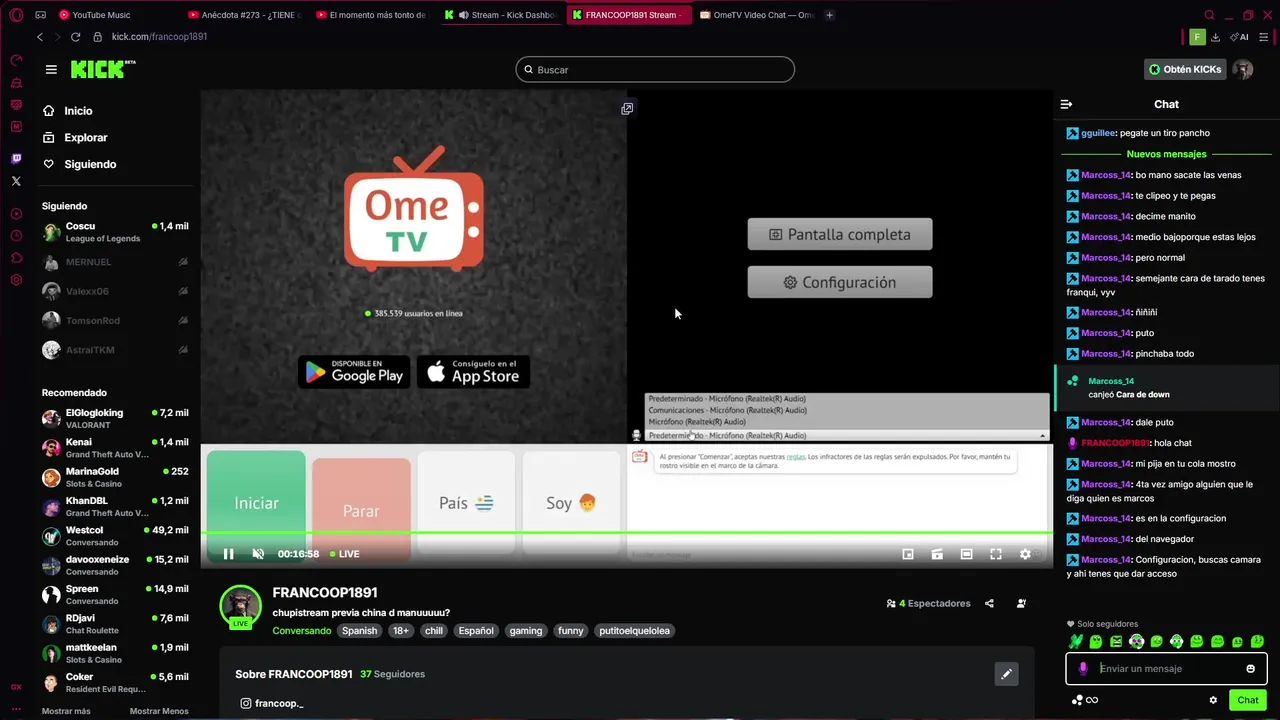The height and width of the screenshot is (720, 1280).
Task: Click the Nuevos mensajes divider link
Action: point(1166,154)
